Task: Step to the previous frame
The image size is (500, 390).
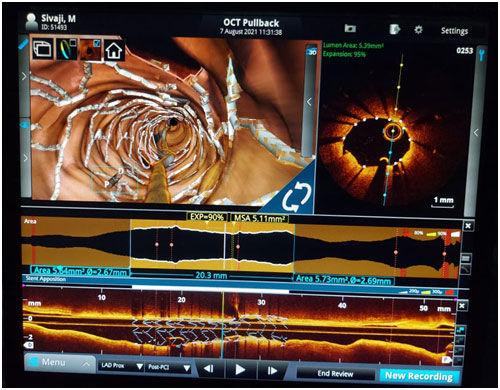Action: coord(209,369)
